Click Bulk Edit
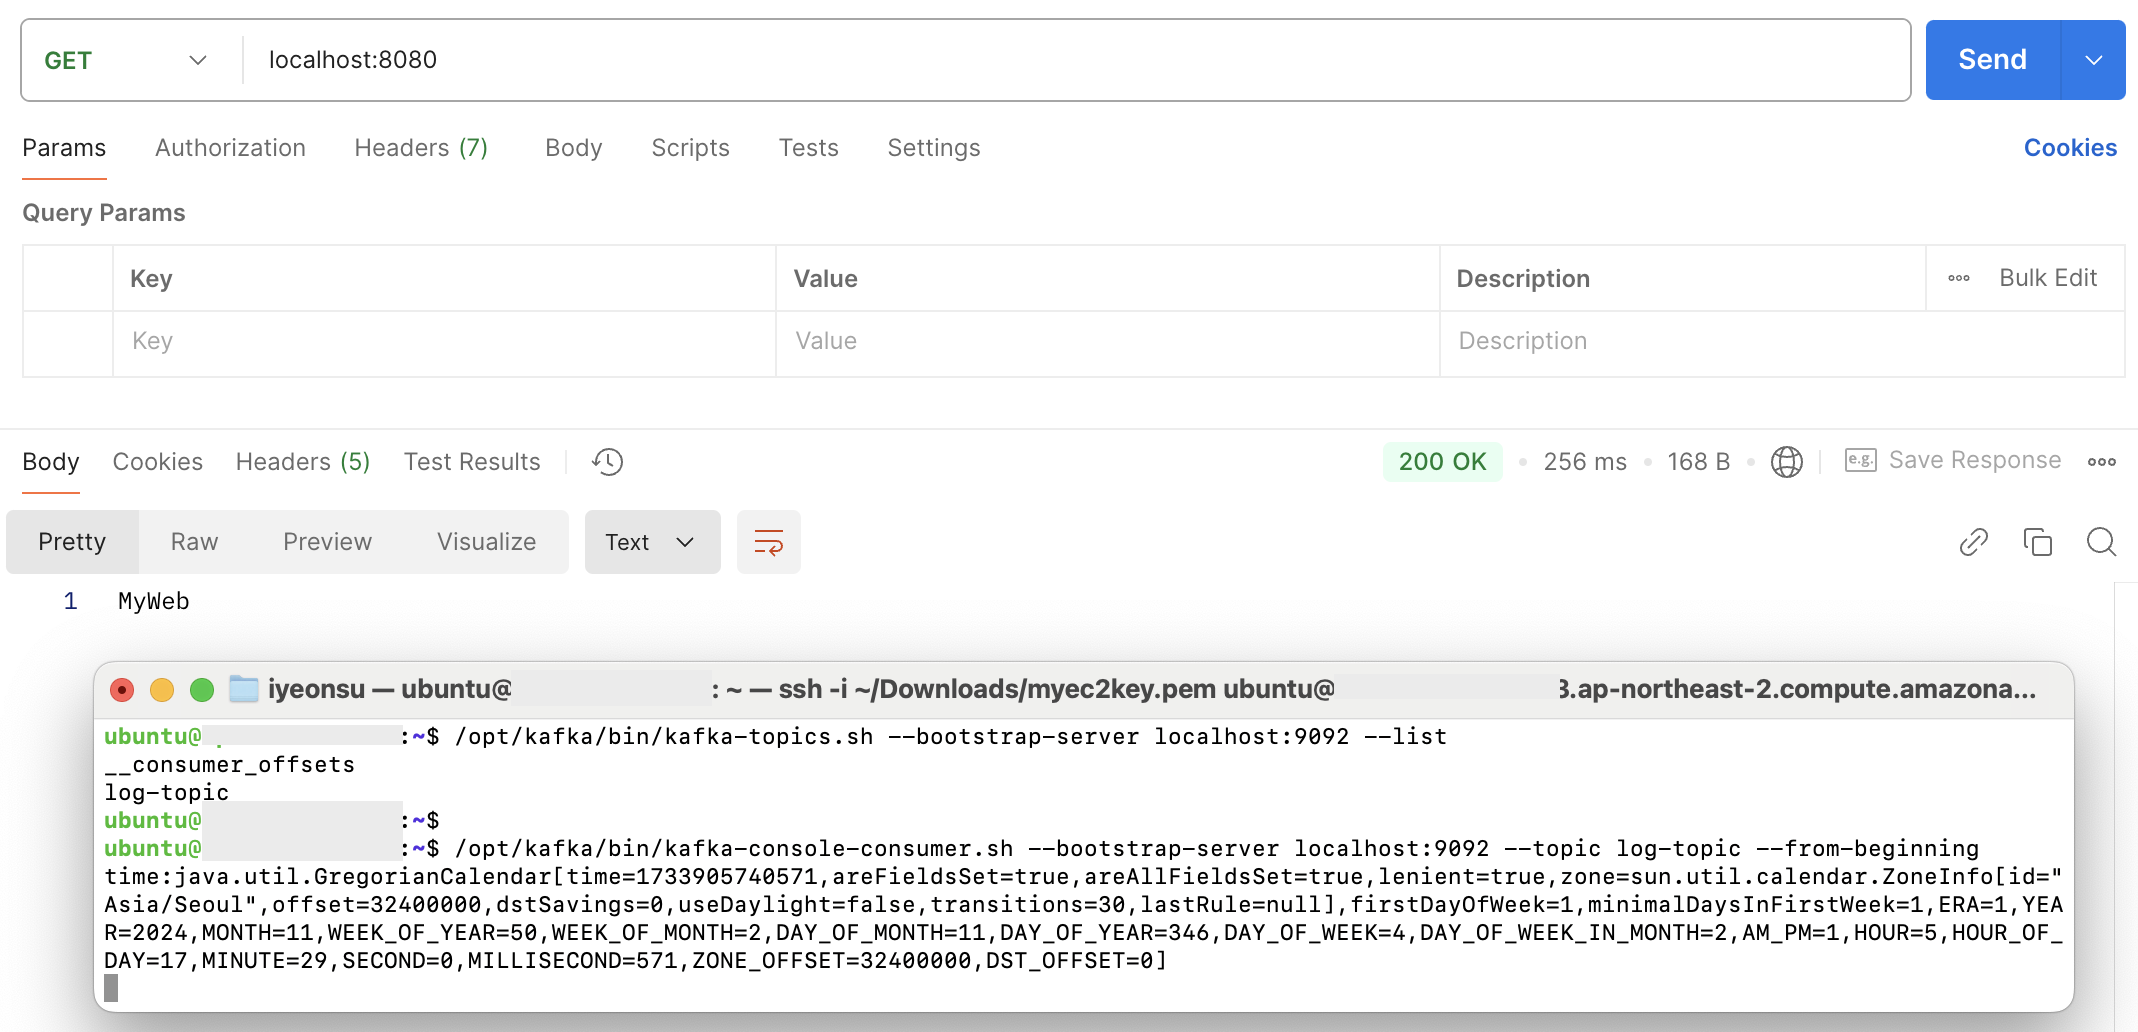 [2048, 278]
